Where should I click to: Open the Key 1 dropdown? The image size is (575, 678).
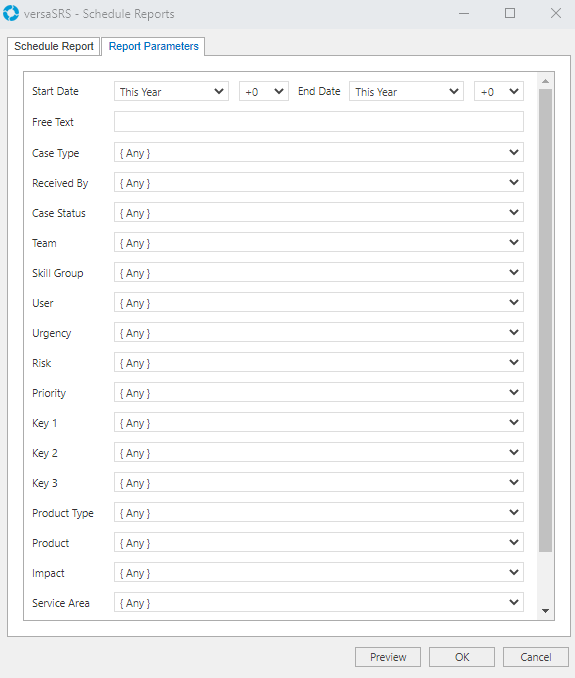319,422
